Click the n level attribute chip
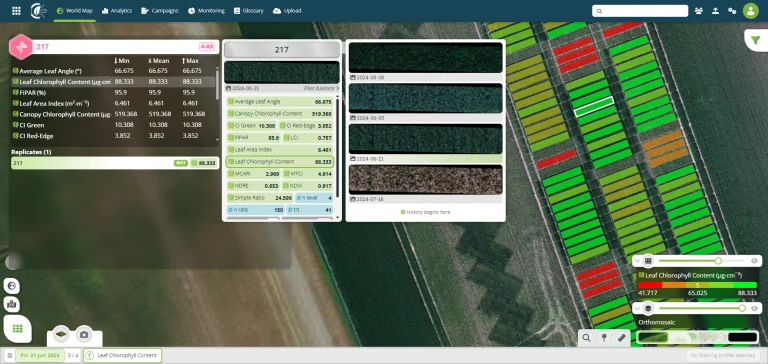 coord(314,198)
